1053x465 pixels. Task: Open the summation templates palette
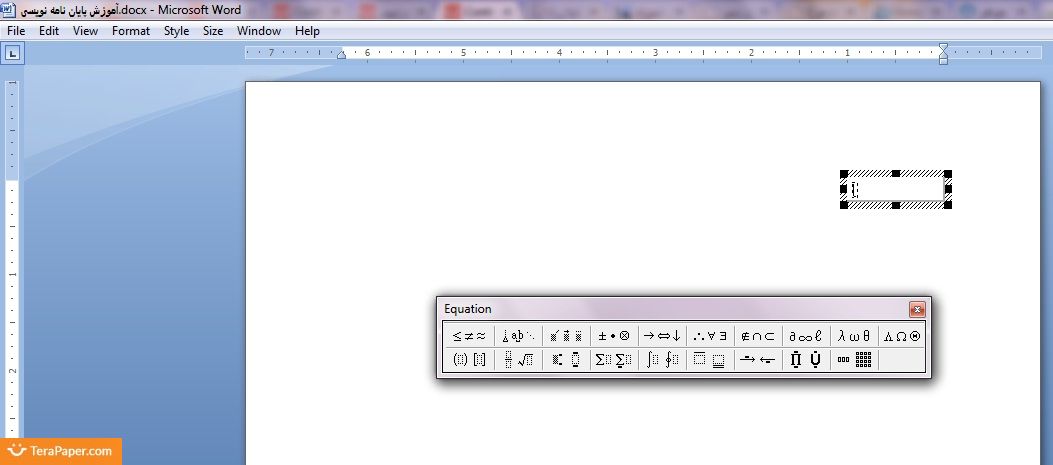point(614,360)
